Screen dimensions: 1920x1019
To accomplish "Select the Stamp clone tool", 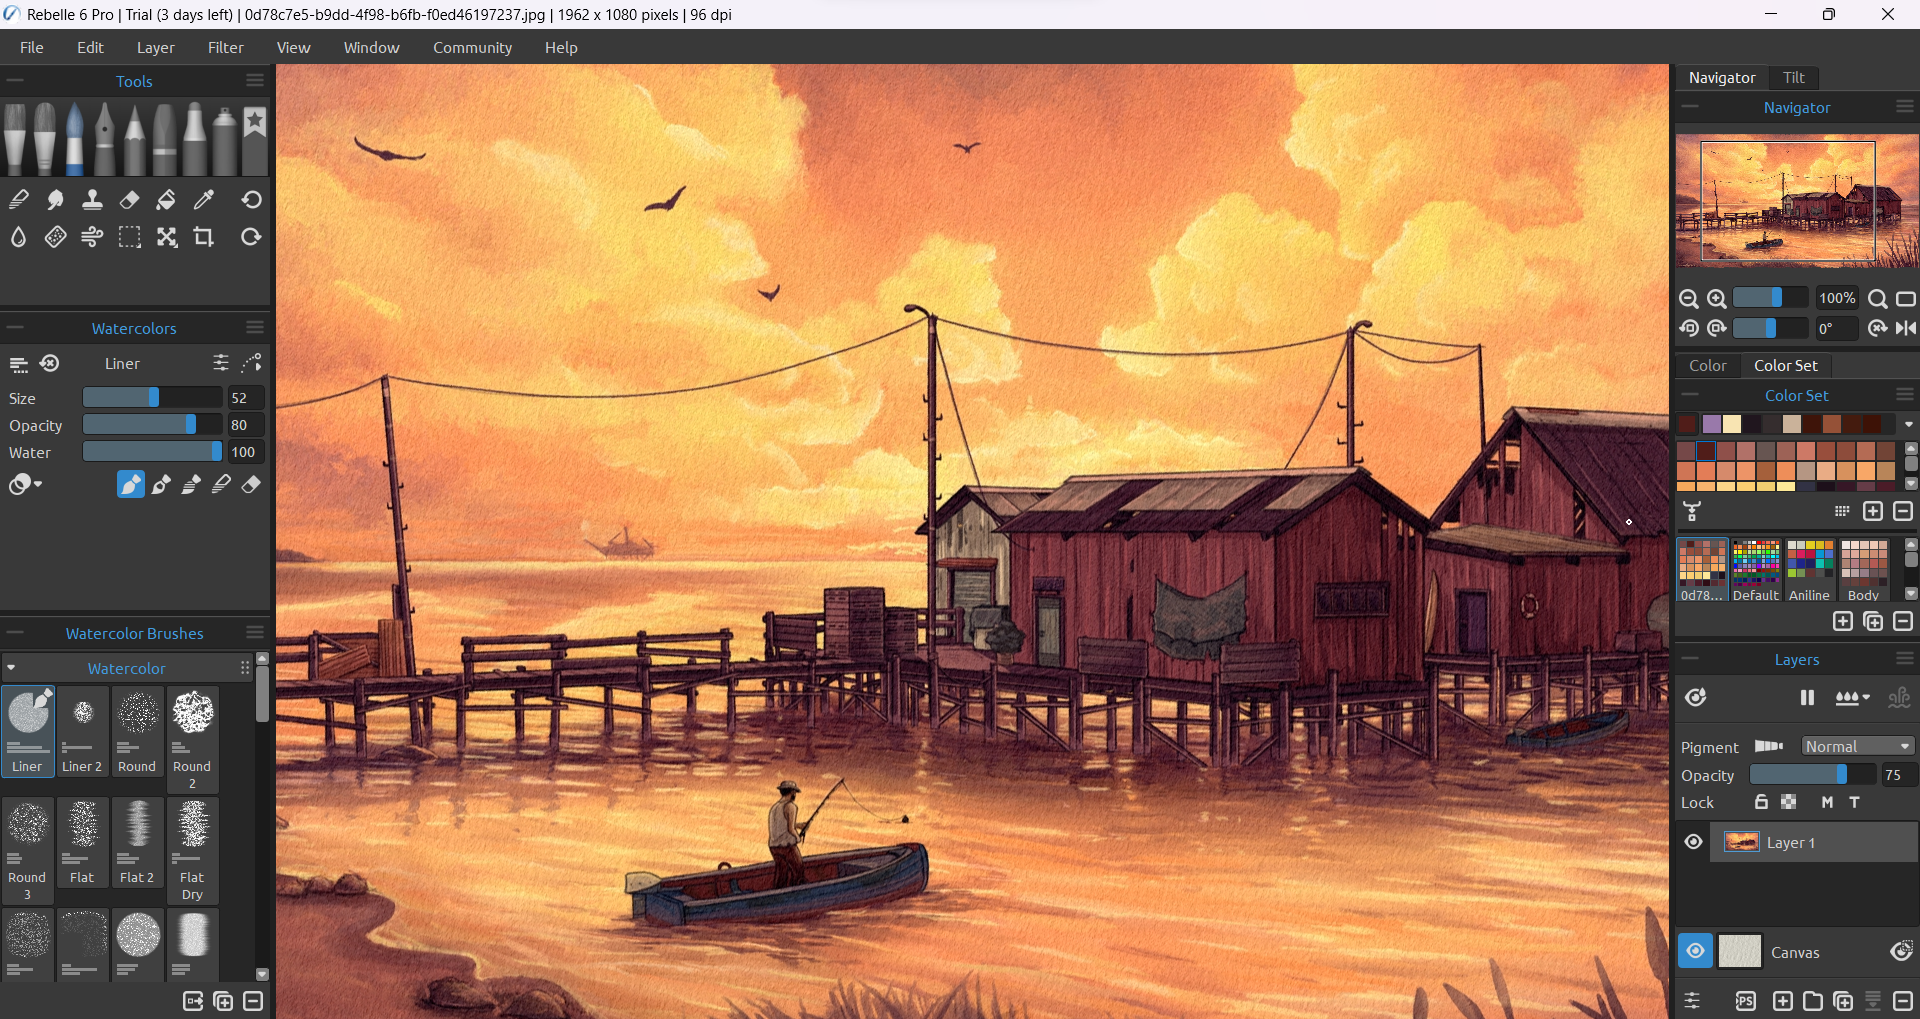I will point(92,200).
